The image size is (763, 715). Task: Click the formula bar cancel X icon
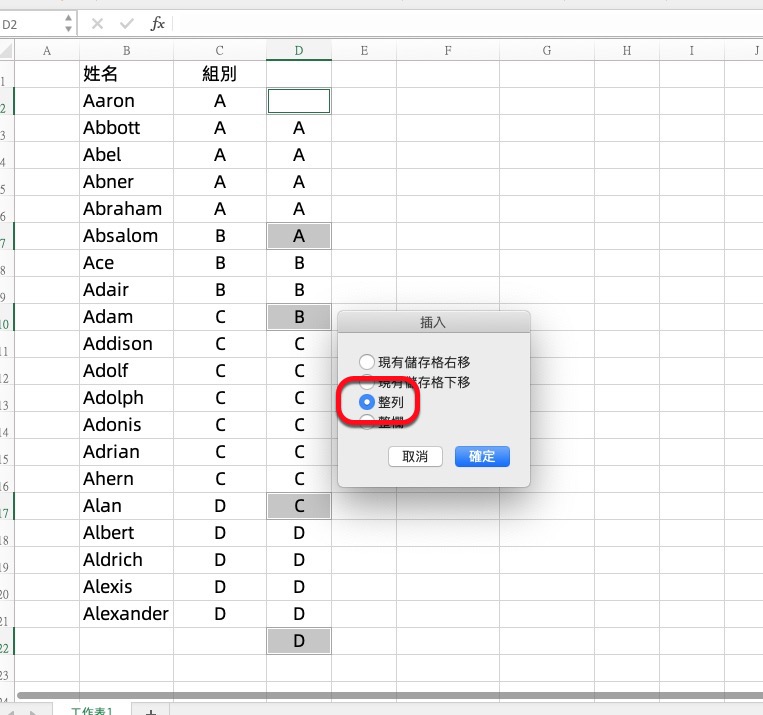tap(97, 23)
